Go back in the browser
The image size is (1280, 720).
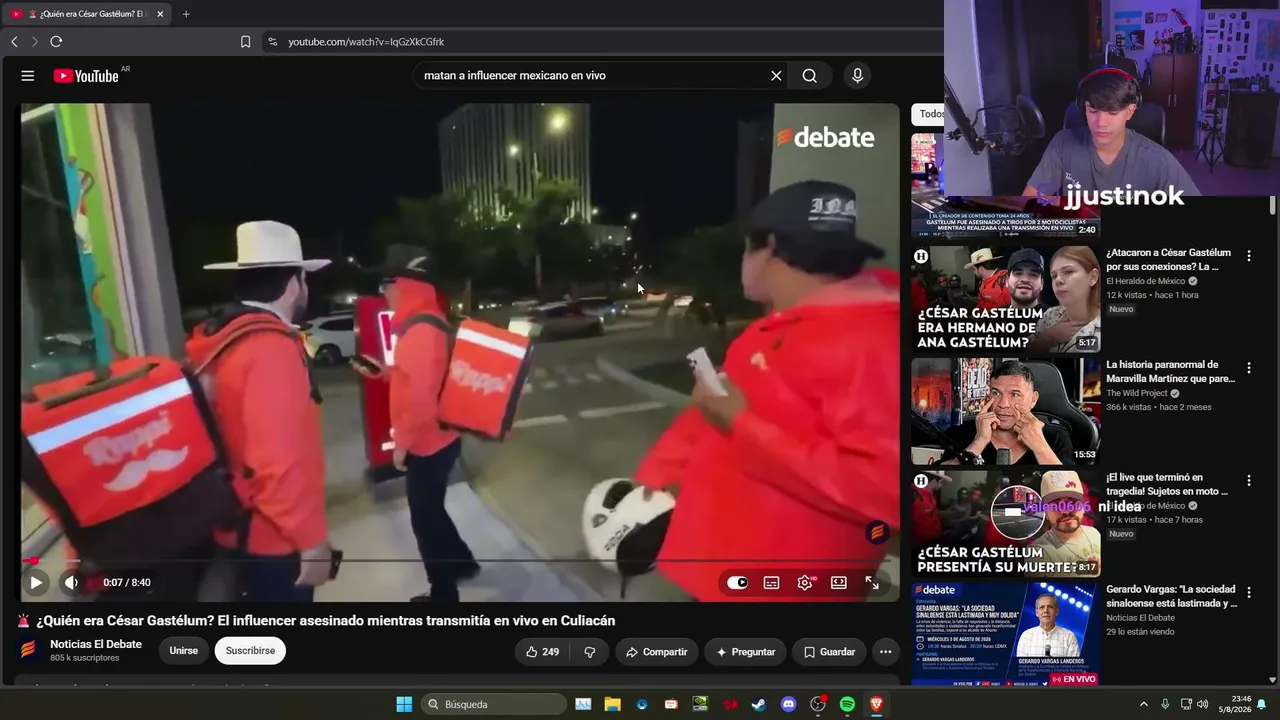14,42
